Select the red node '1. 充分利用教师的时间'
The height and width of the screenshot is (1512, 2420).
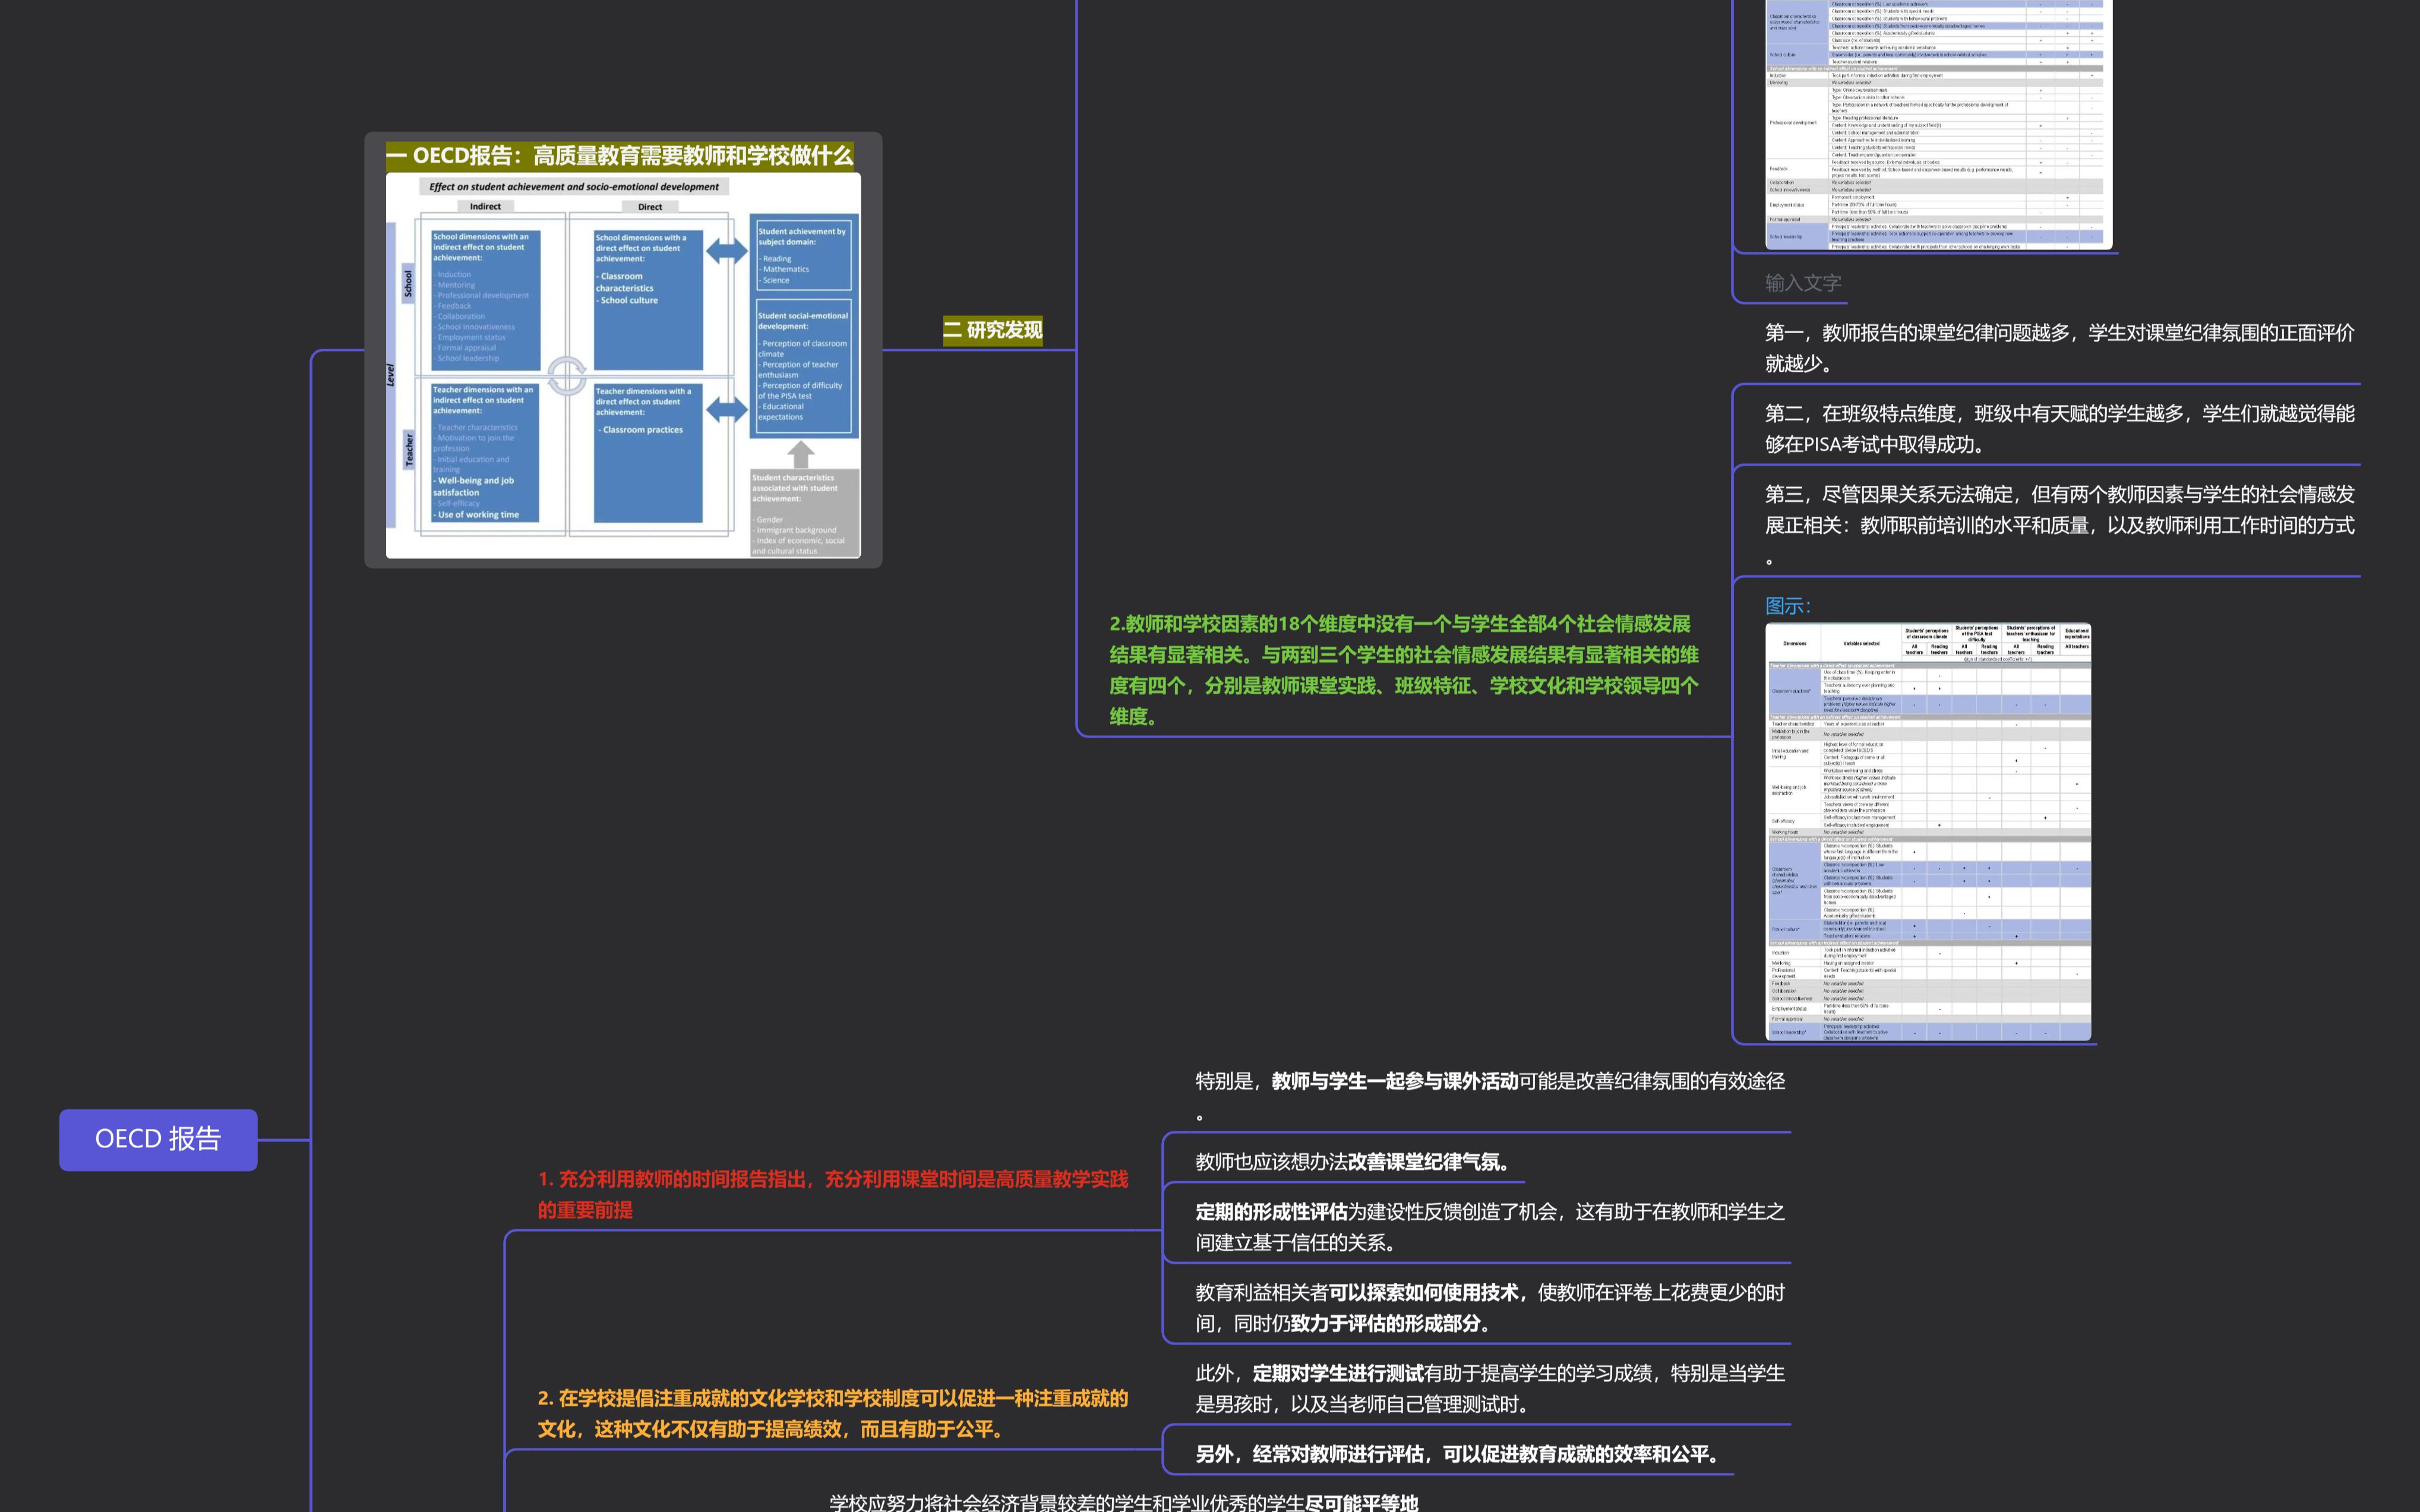[x=833, y=1194]
